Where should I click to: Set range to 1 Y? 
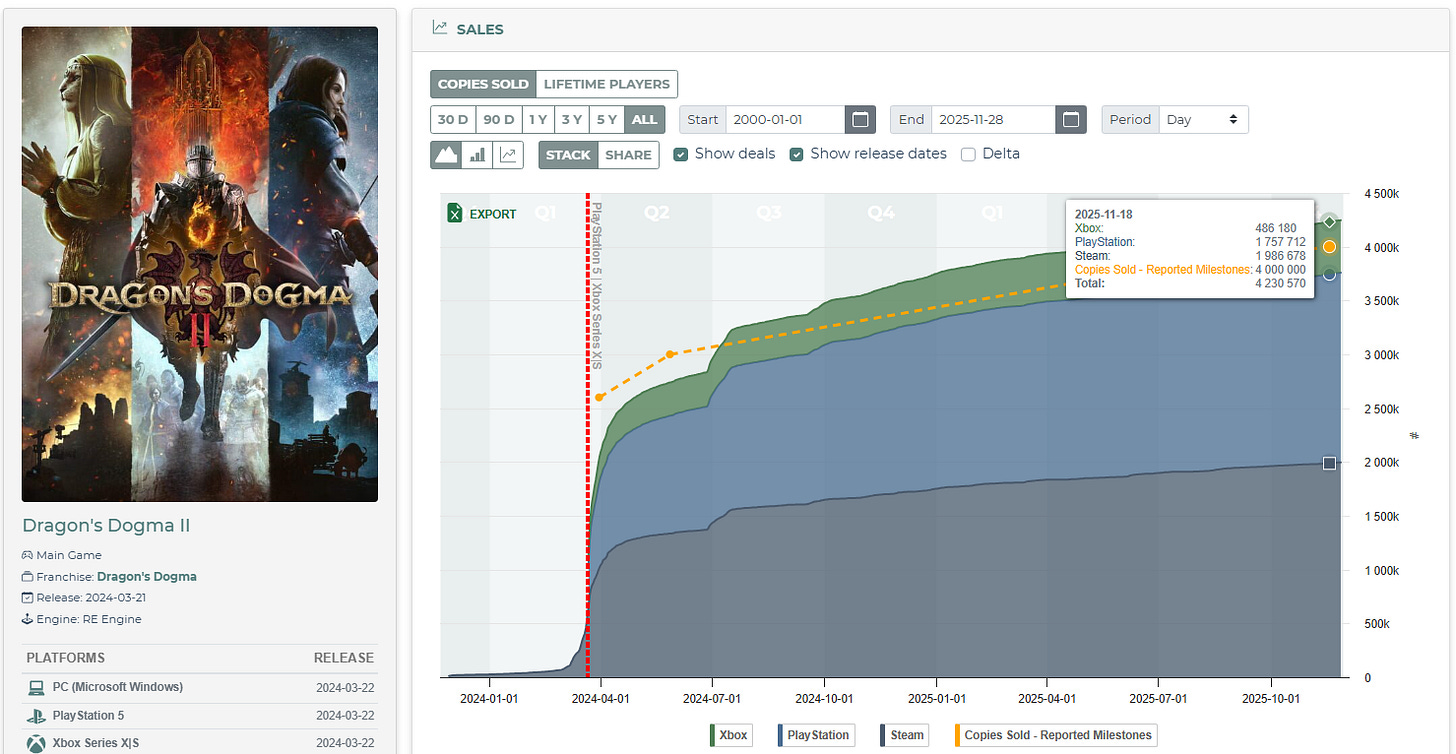(538, 119)
